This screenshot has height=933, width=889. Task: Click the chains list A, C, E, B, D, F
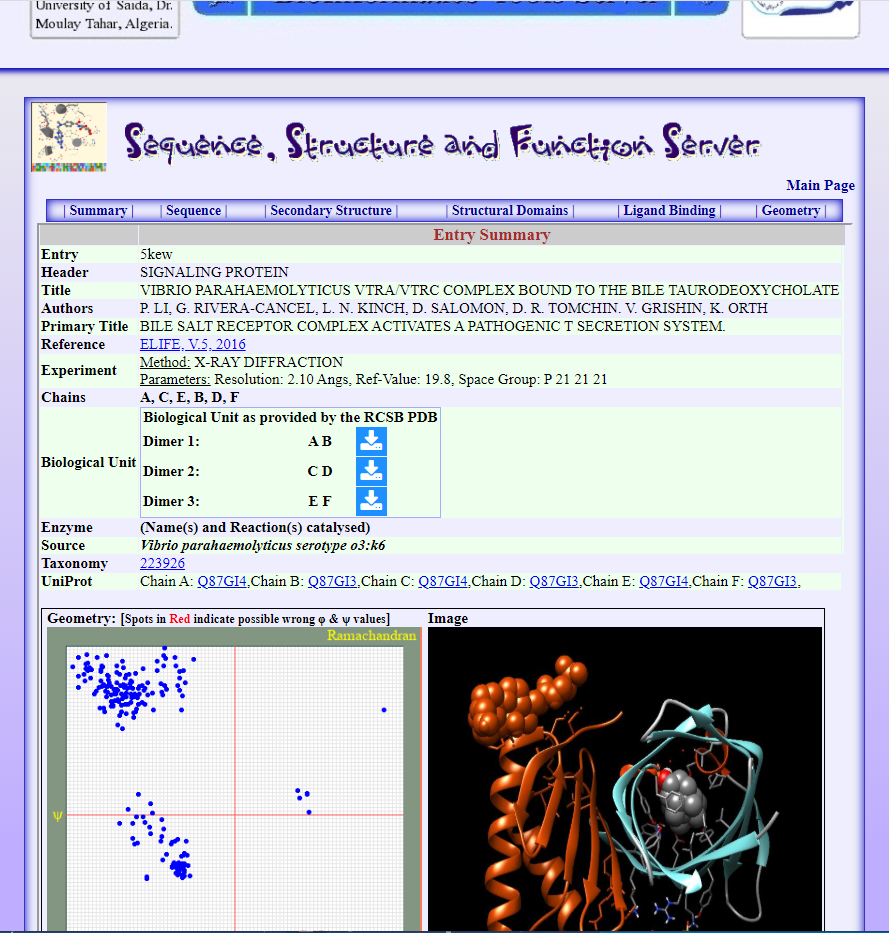pyautogui.click(x=189, y=397)
